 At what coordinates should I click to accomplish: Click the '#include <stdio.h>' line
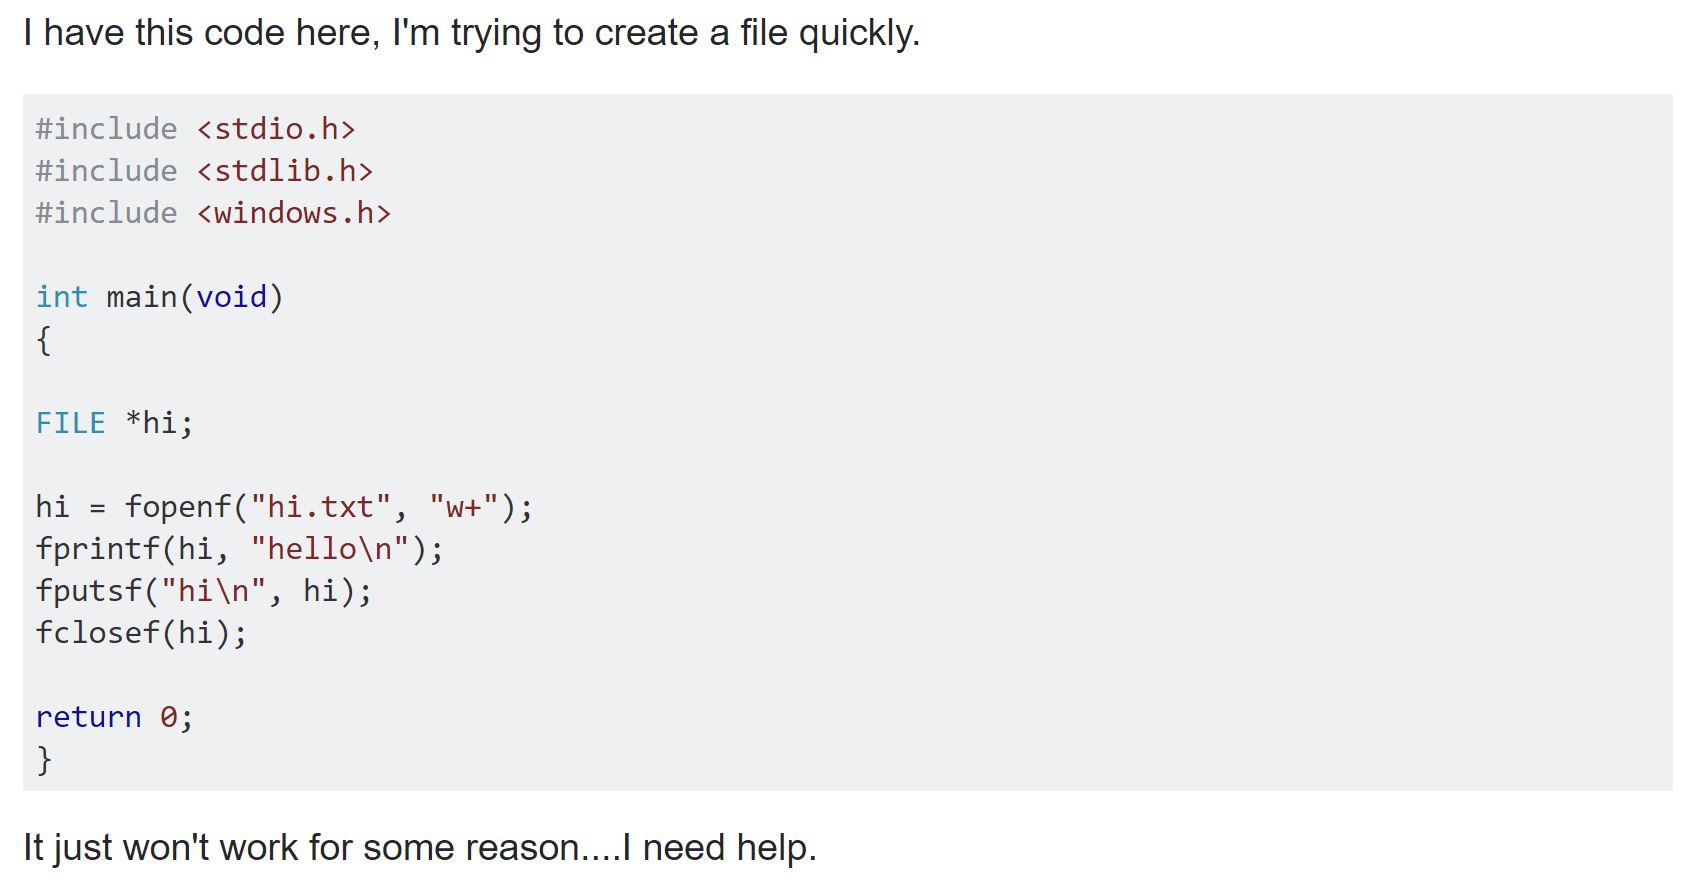click(195, 129)
